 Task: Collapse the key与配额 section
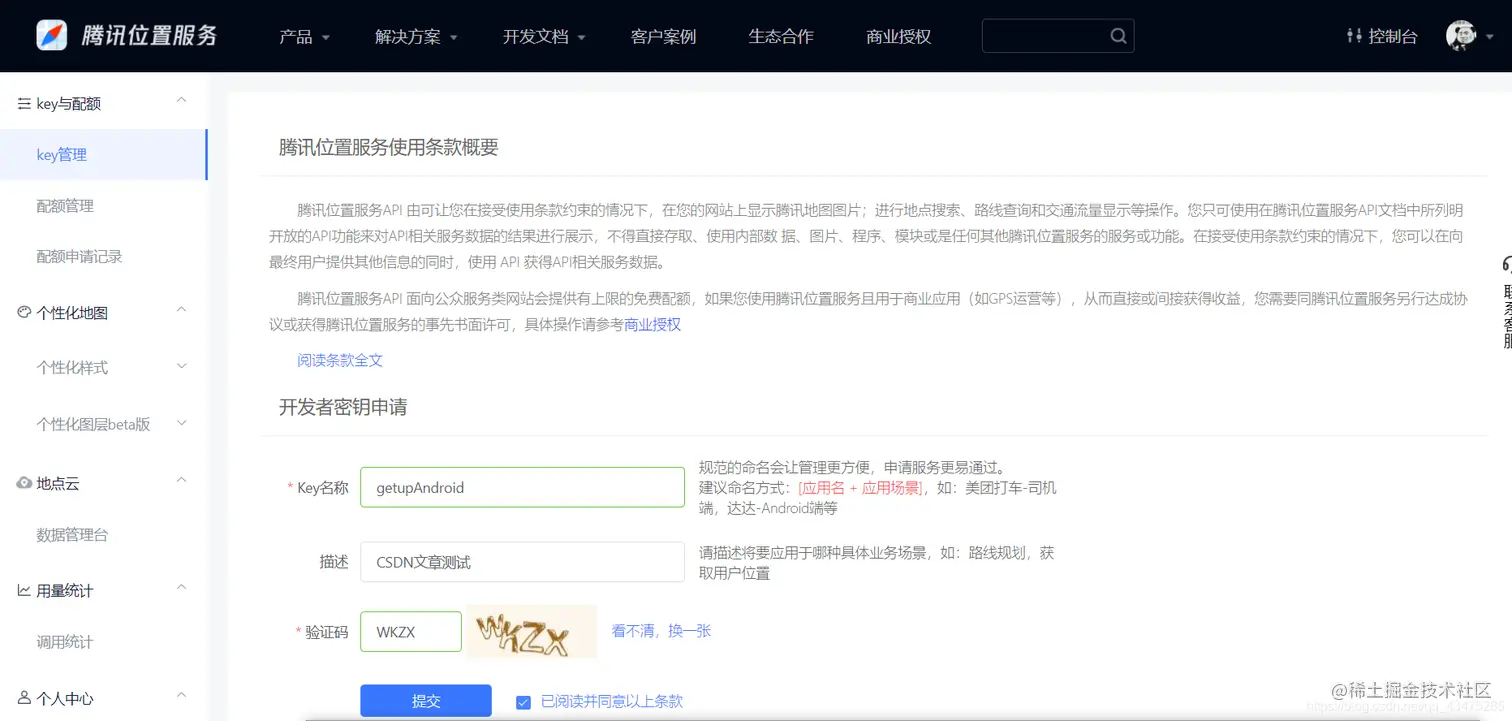pos(181,100)
